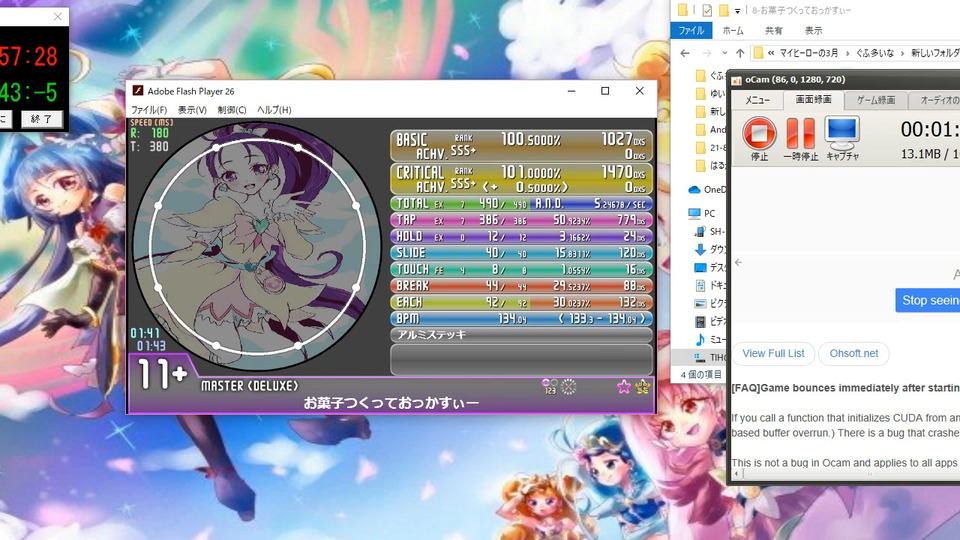960x540 pixels.
Task: Click the BASIC ACHV. score row
Action: pos(522,146)
